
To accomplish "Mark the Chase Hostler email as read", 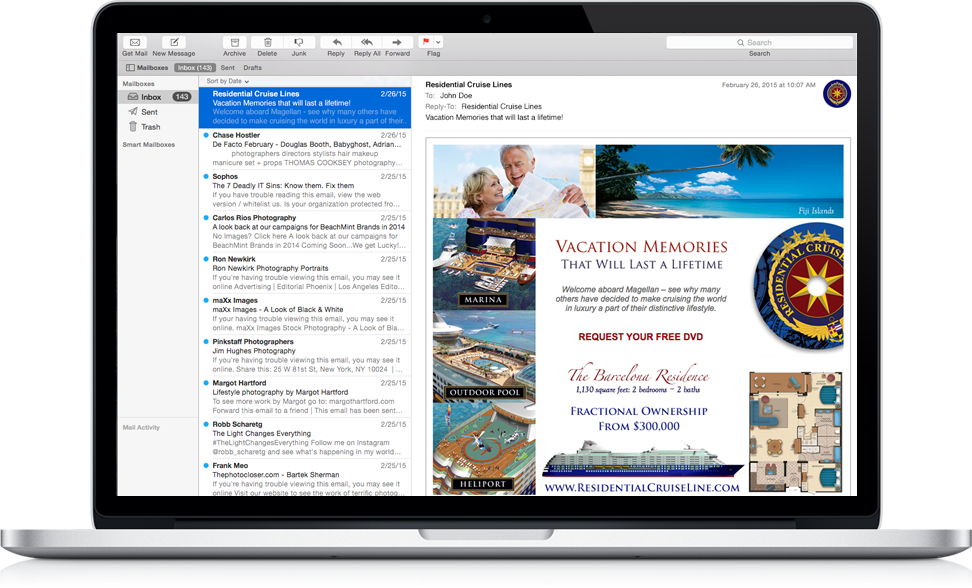I will click(206, 135).
